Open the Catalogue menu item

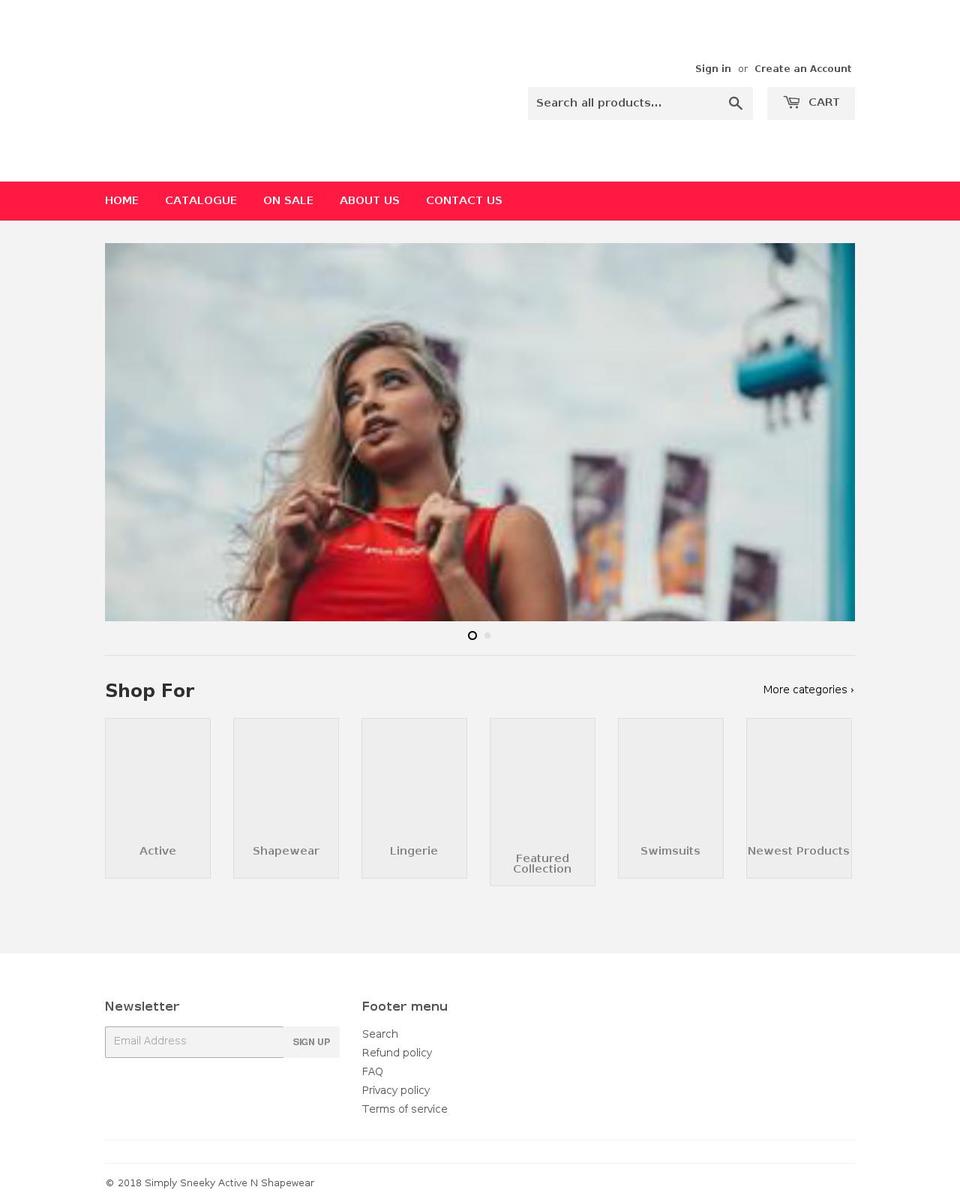pyautogui.click(x=201, y=201)
